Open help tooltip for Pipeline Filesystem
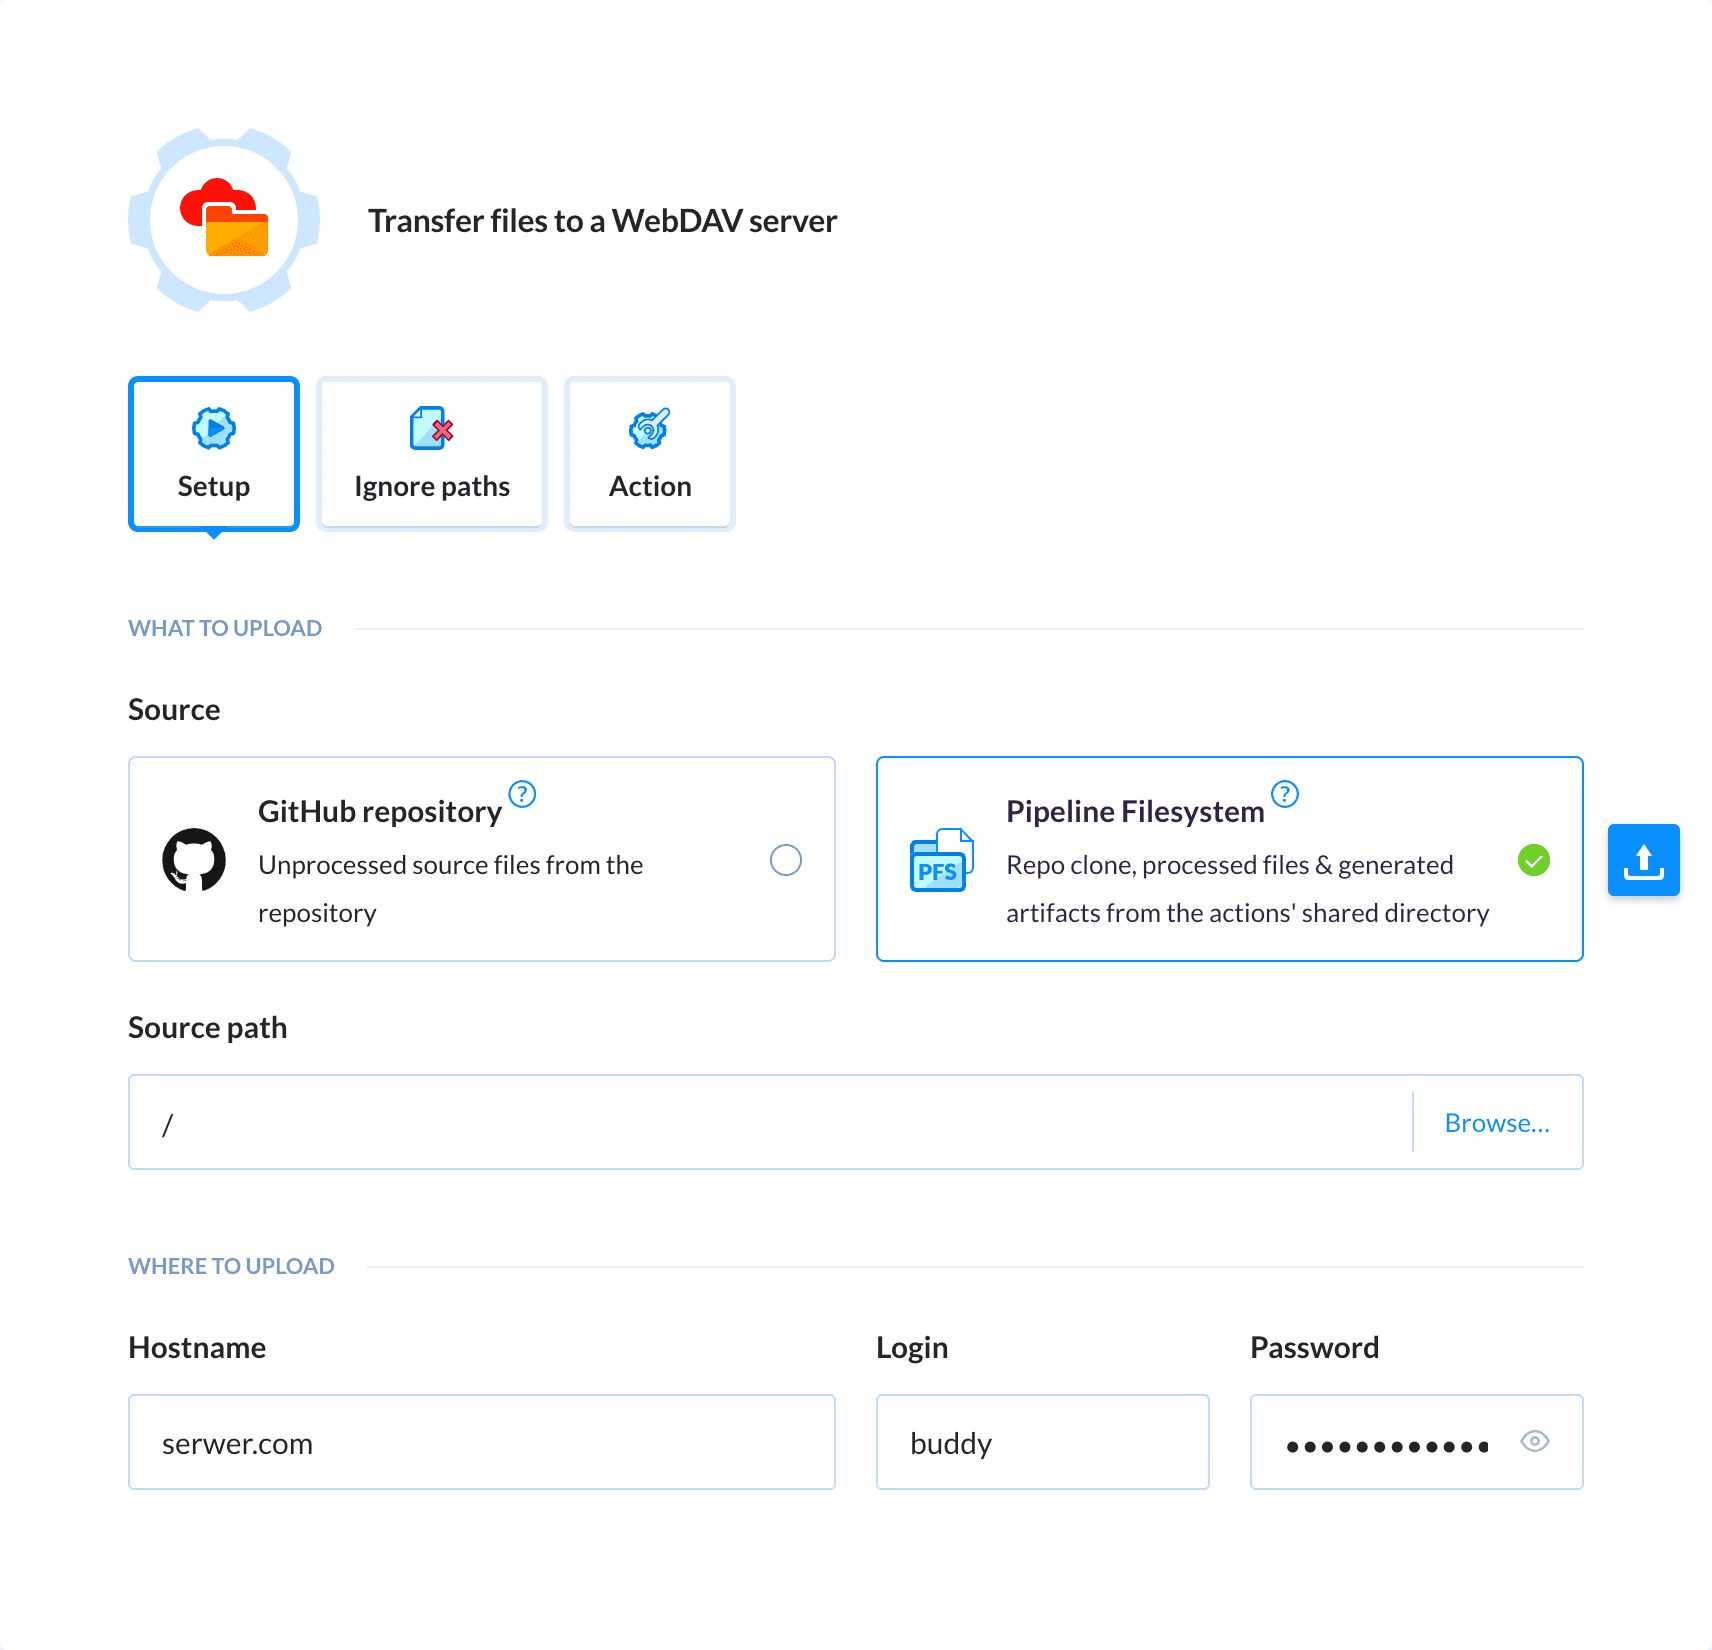The height and width of the screenshot is (1650, 1712). pyautogui.click(x=1284, y=794)
